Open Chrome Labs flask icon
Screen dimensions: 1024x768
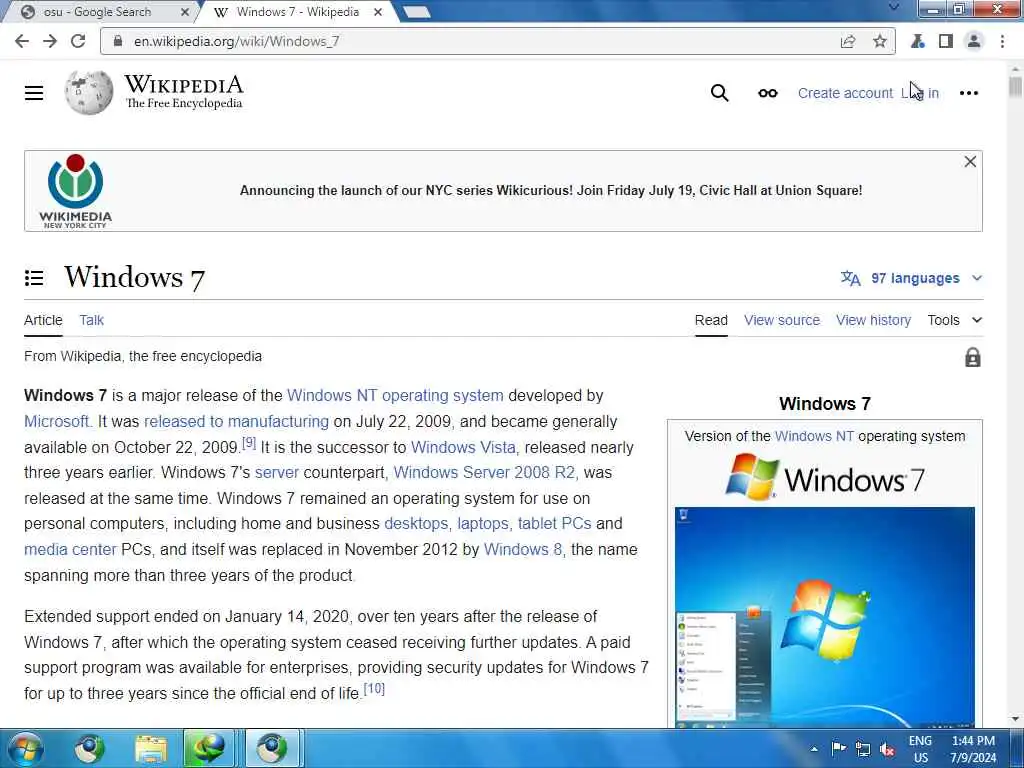click(918, 41)
